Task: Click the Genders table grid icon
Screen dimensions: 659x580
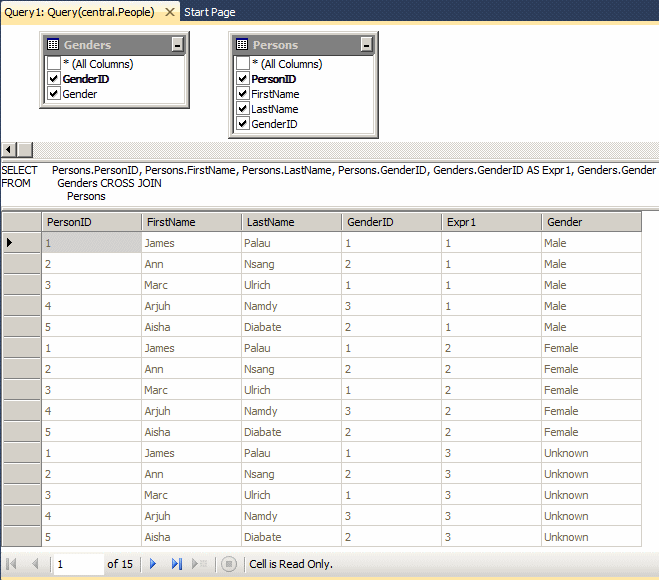Action: pyautogui.click(x=53, y=44)
